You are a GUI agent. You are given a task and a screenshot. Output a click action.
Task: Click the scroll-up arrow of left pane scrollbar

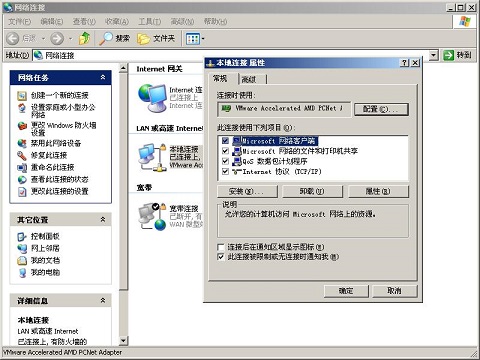[x=123, y=69]
